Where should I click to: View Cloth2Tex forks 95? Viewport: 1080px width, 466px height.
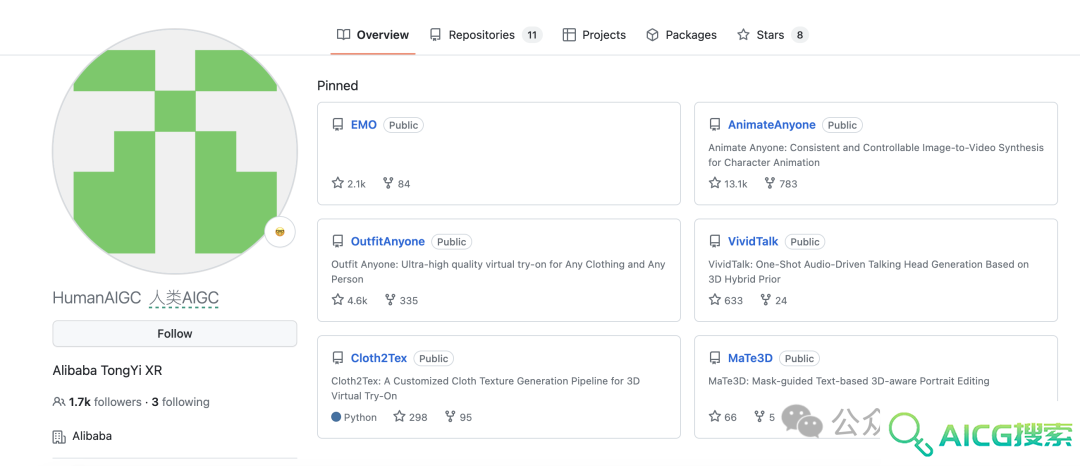point(458,416)
